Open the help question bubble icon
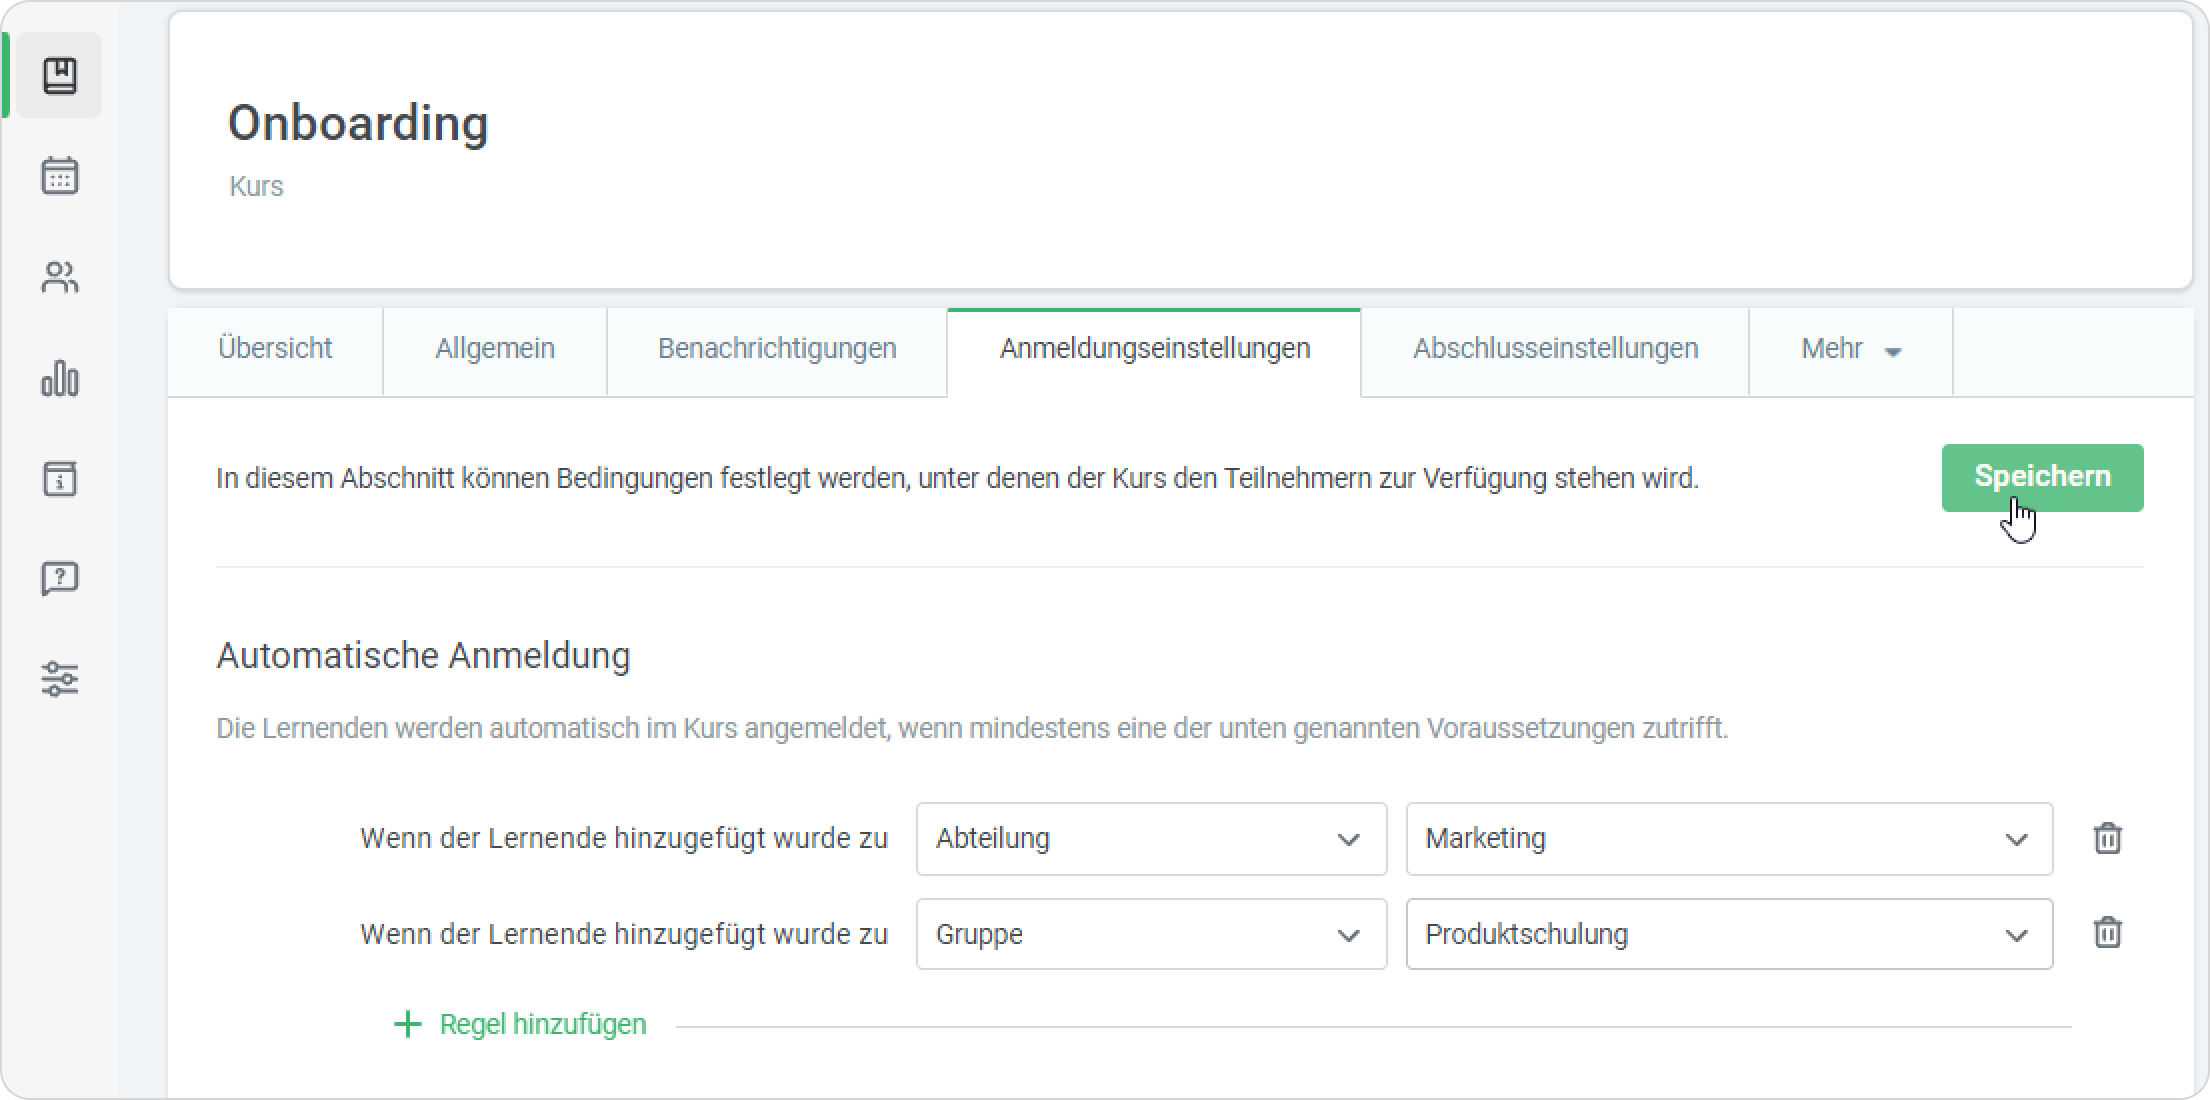 coord(60,578)
